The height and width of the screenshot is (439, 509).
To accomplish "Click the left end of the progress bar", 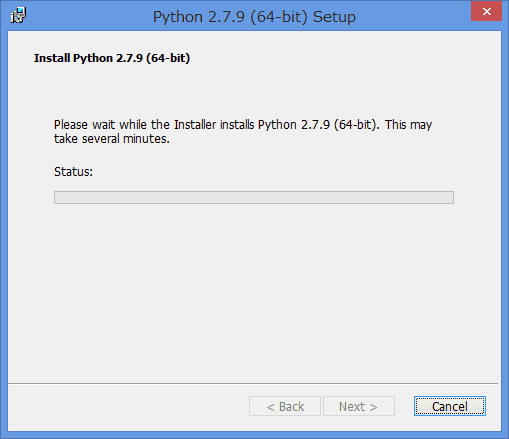I will click(58, 197).
